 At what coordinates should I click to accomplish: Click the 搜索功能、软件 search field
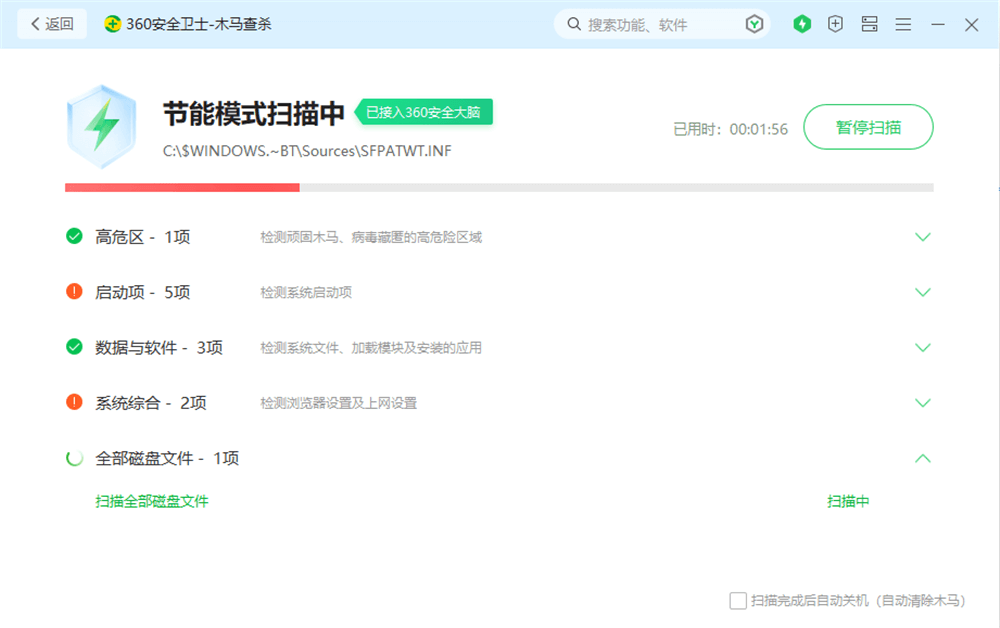[650, 23]
